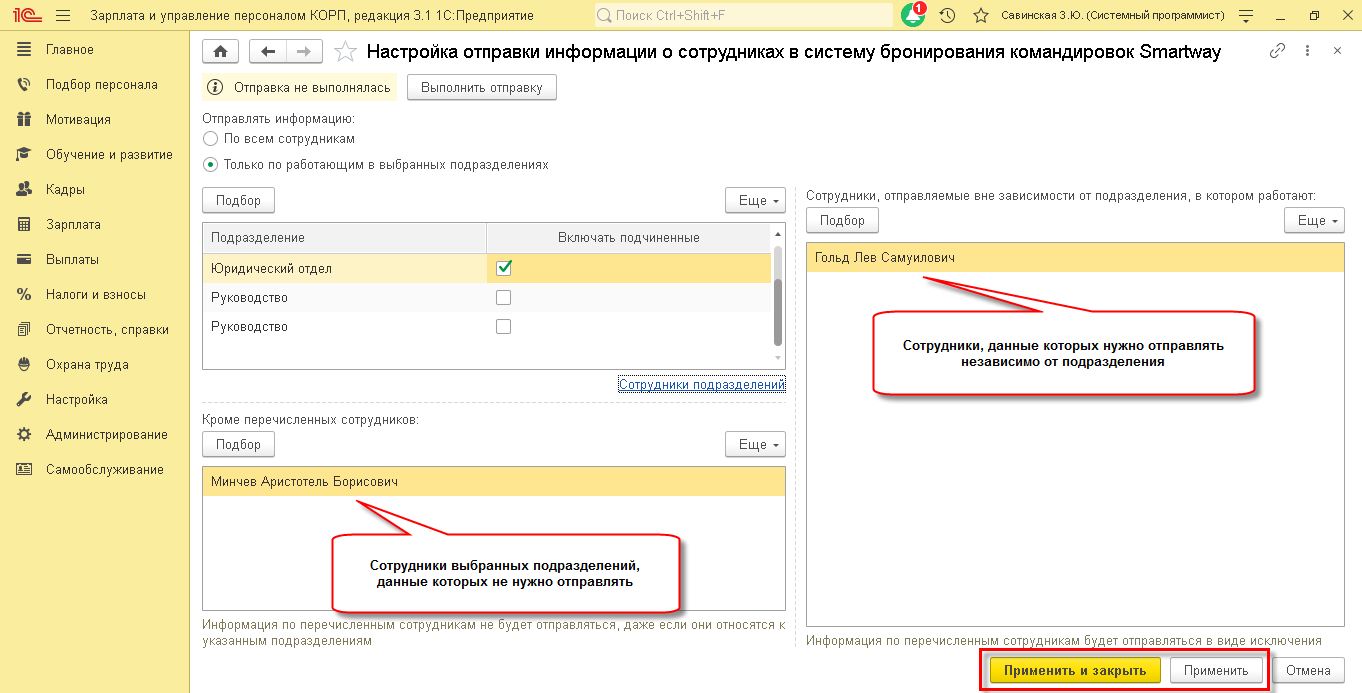Viewport: 1362px width, 693px height.
Task: Click the Применить button
Action: [1216, 670]
